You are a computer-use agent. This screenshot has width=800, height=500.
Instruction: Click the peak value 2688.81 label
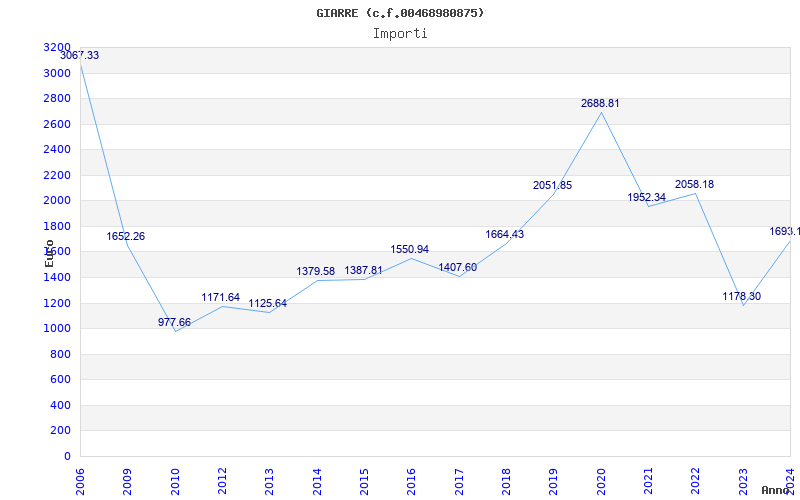pyautogui.click(x=600, y=104)
